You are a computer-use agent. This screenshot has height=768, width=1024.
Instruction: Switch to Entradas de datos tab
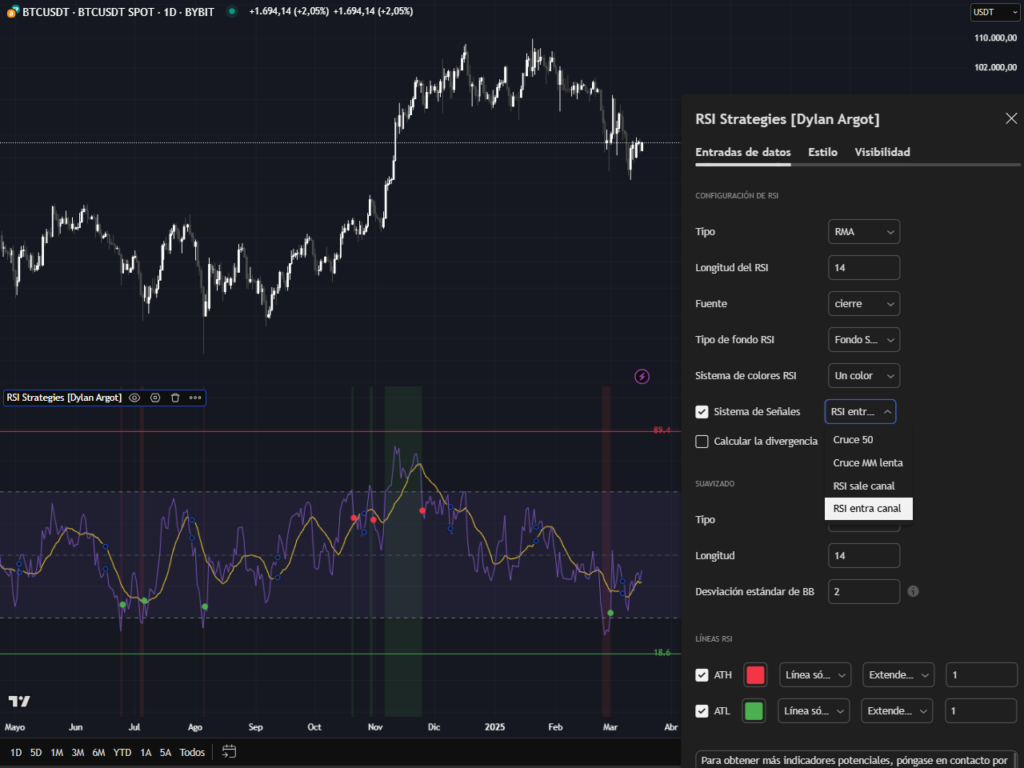[743, 152]
